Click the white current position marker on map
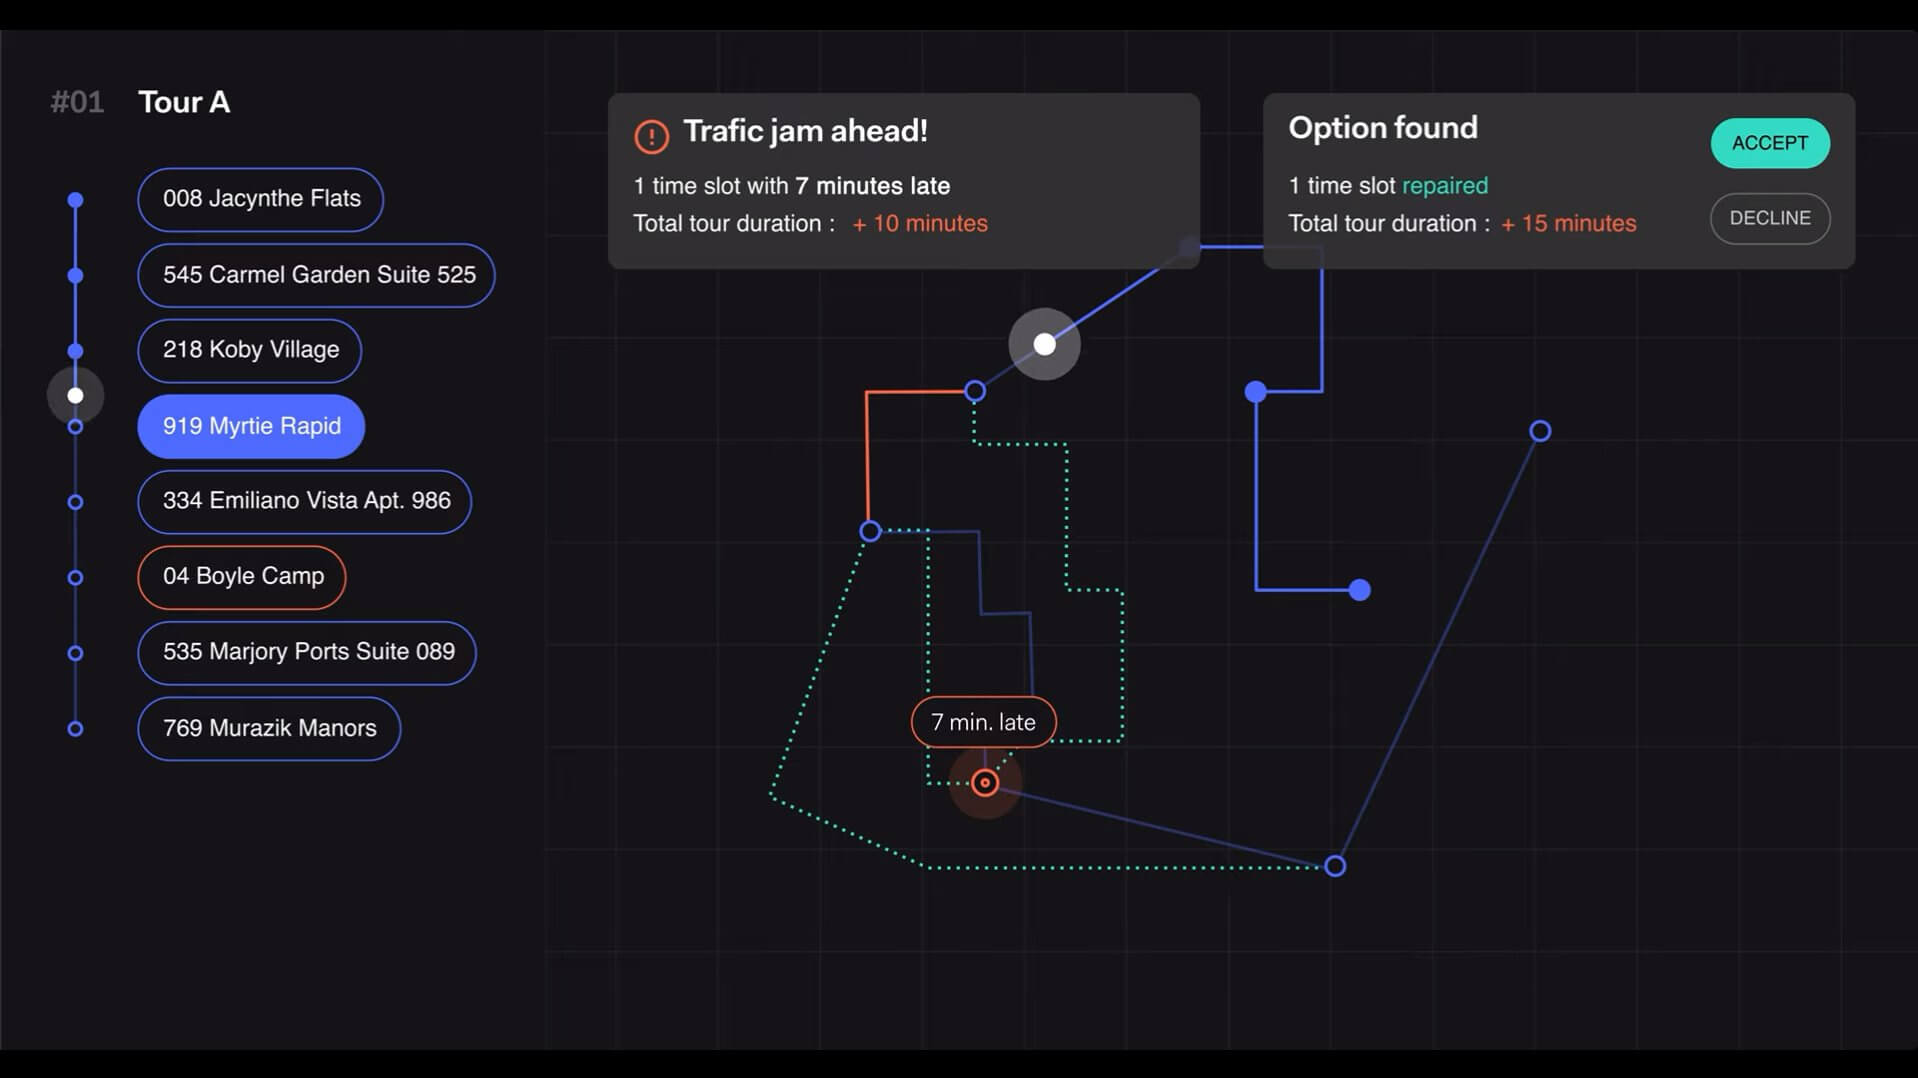1918x1078 pixels. (x=1044, y=344)
